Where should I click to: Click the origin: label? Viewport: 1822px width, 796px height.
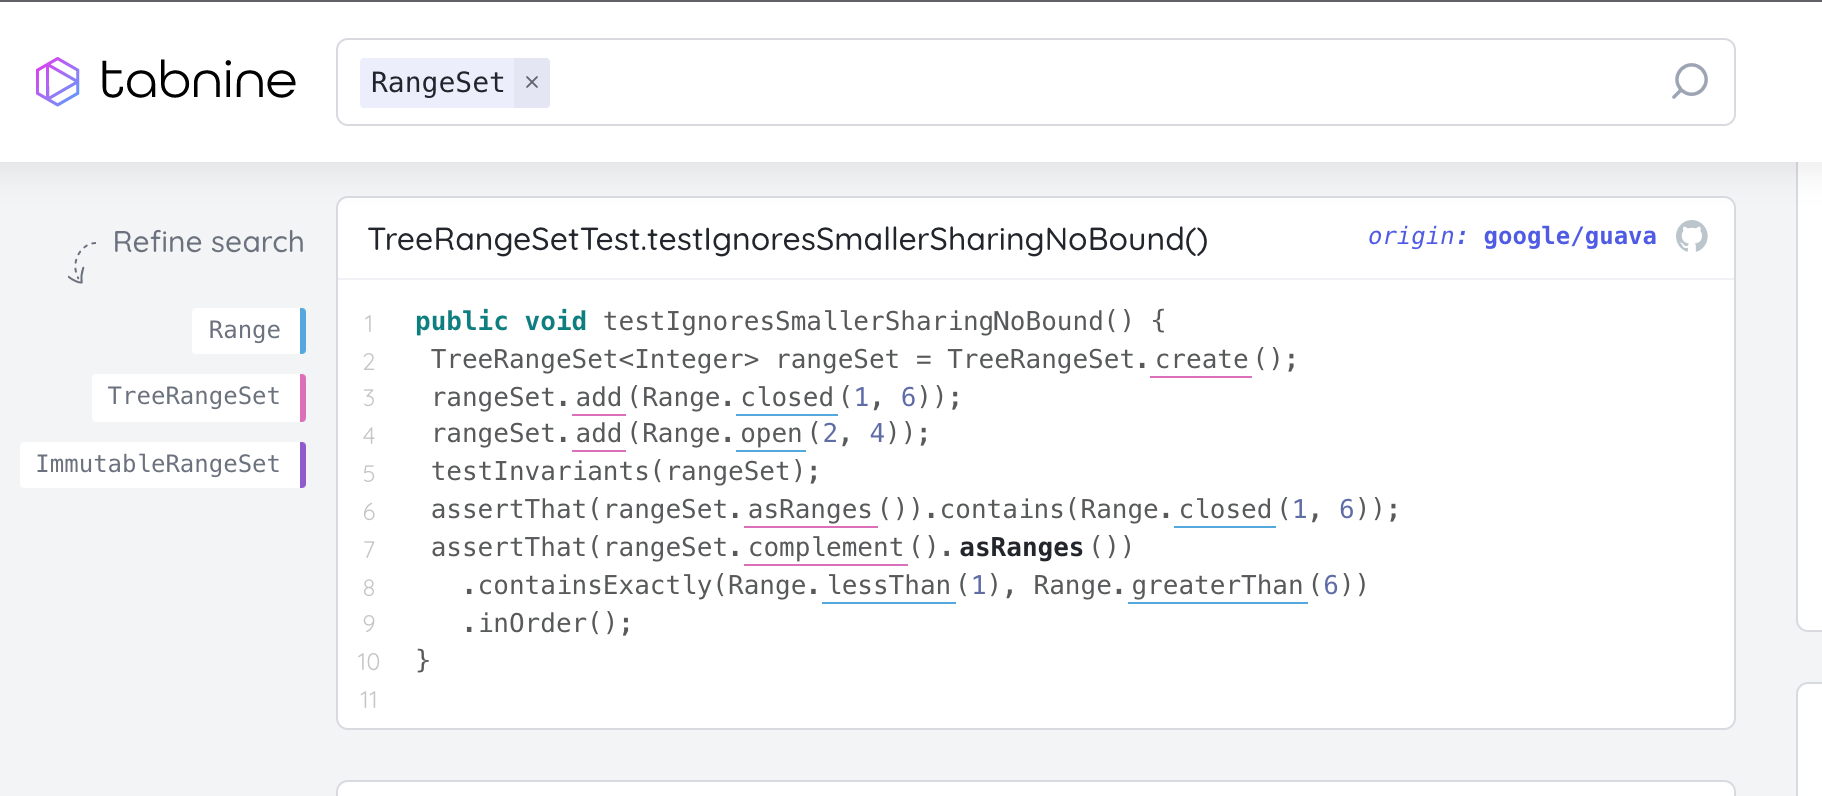(1417, 237)
